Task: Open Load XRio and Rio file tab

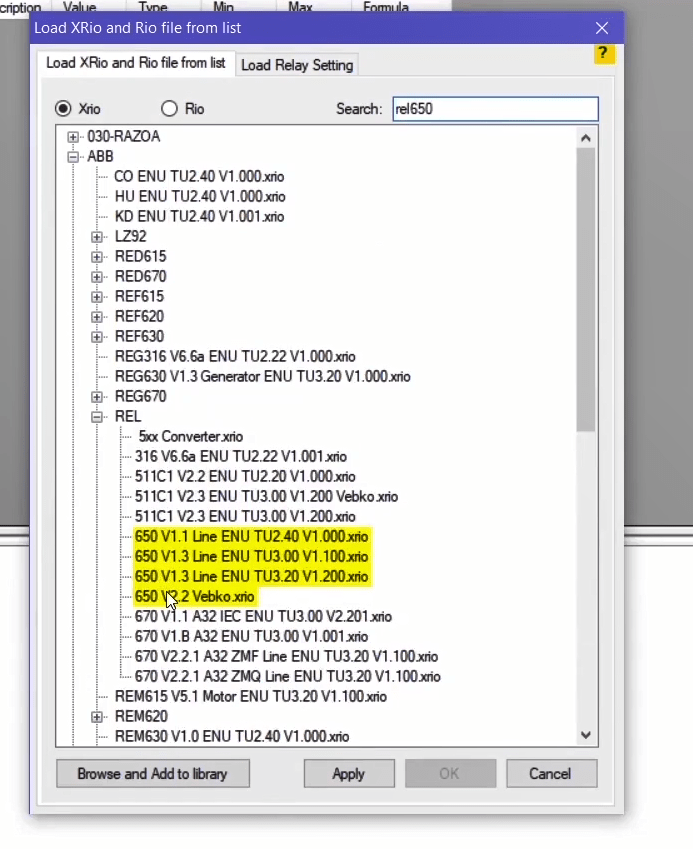Action: tap(135, 63)
